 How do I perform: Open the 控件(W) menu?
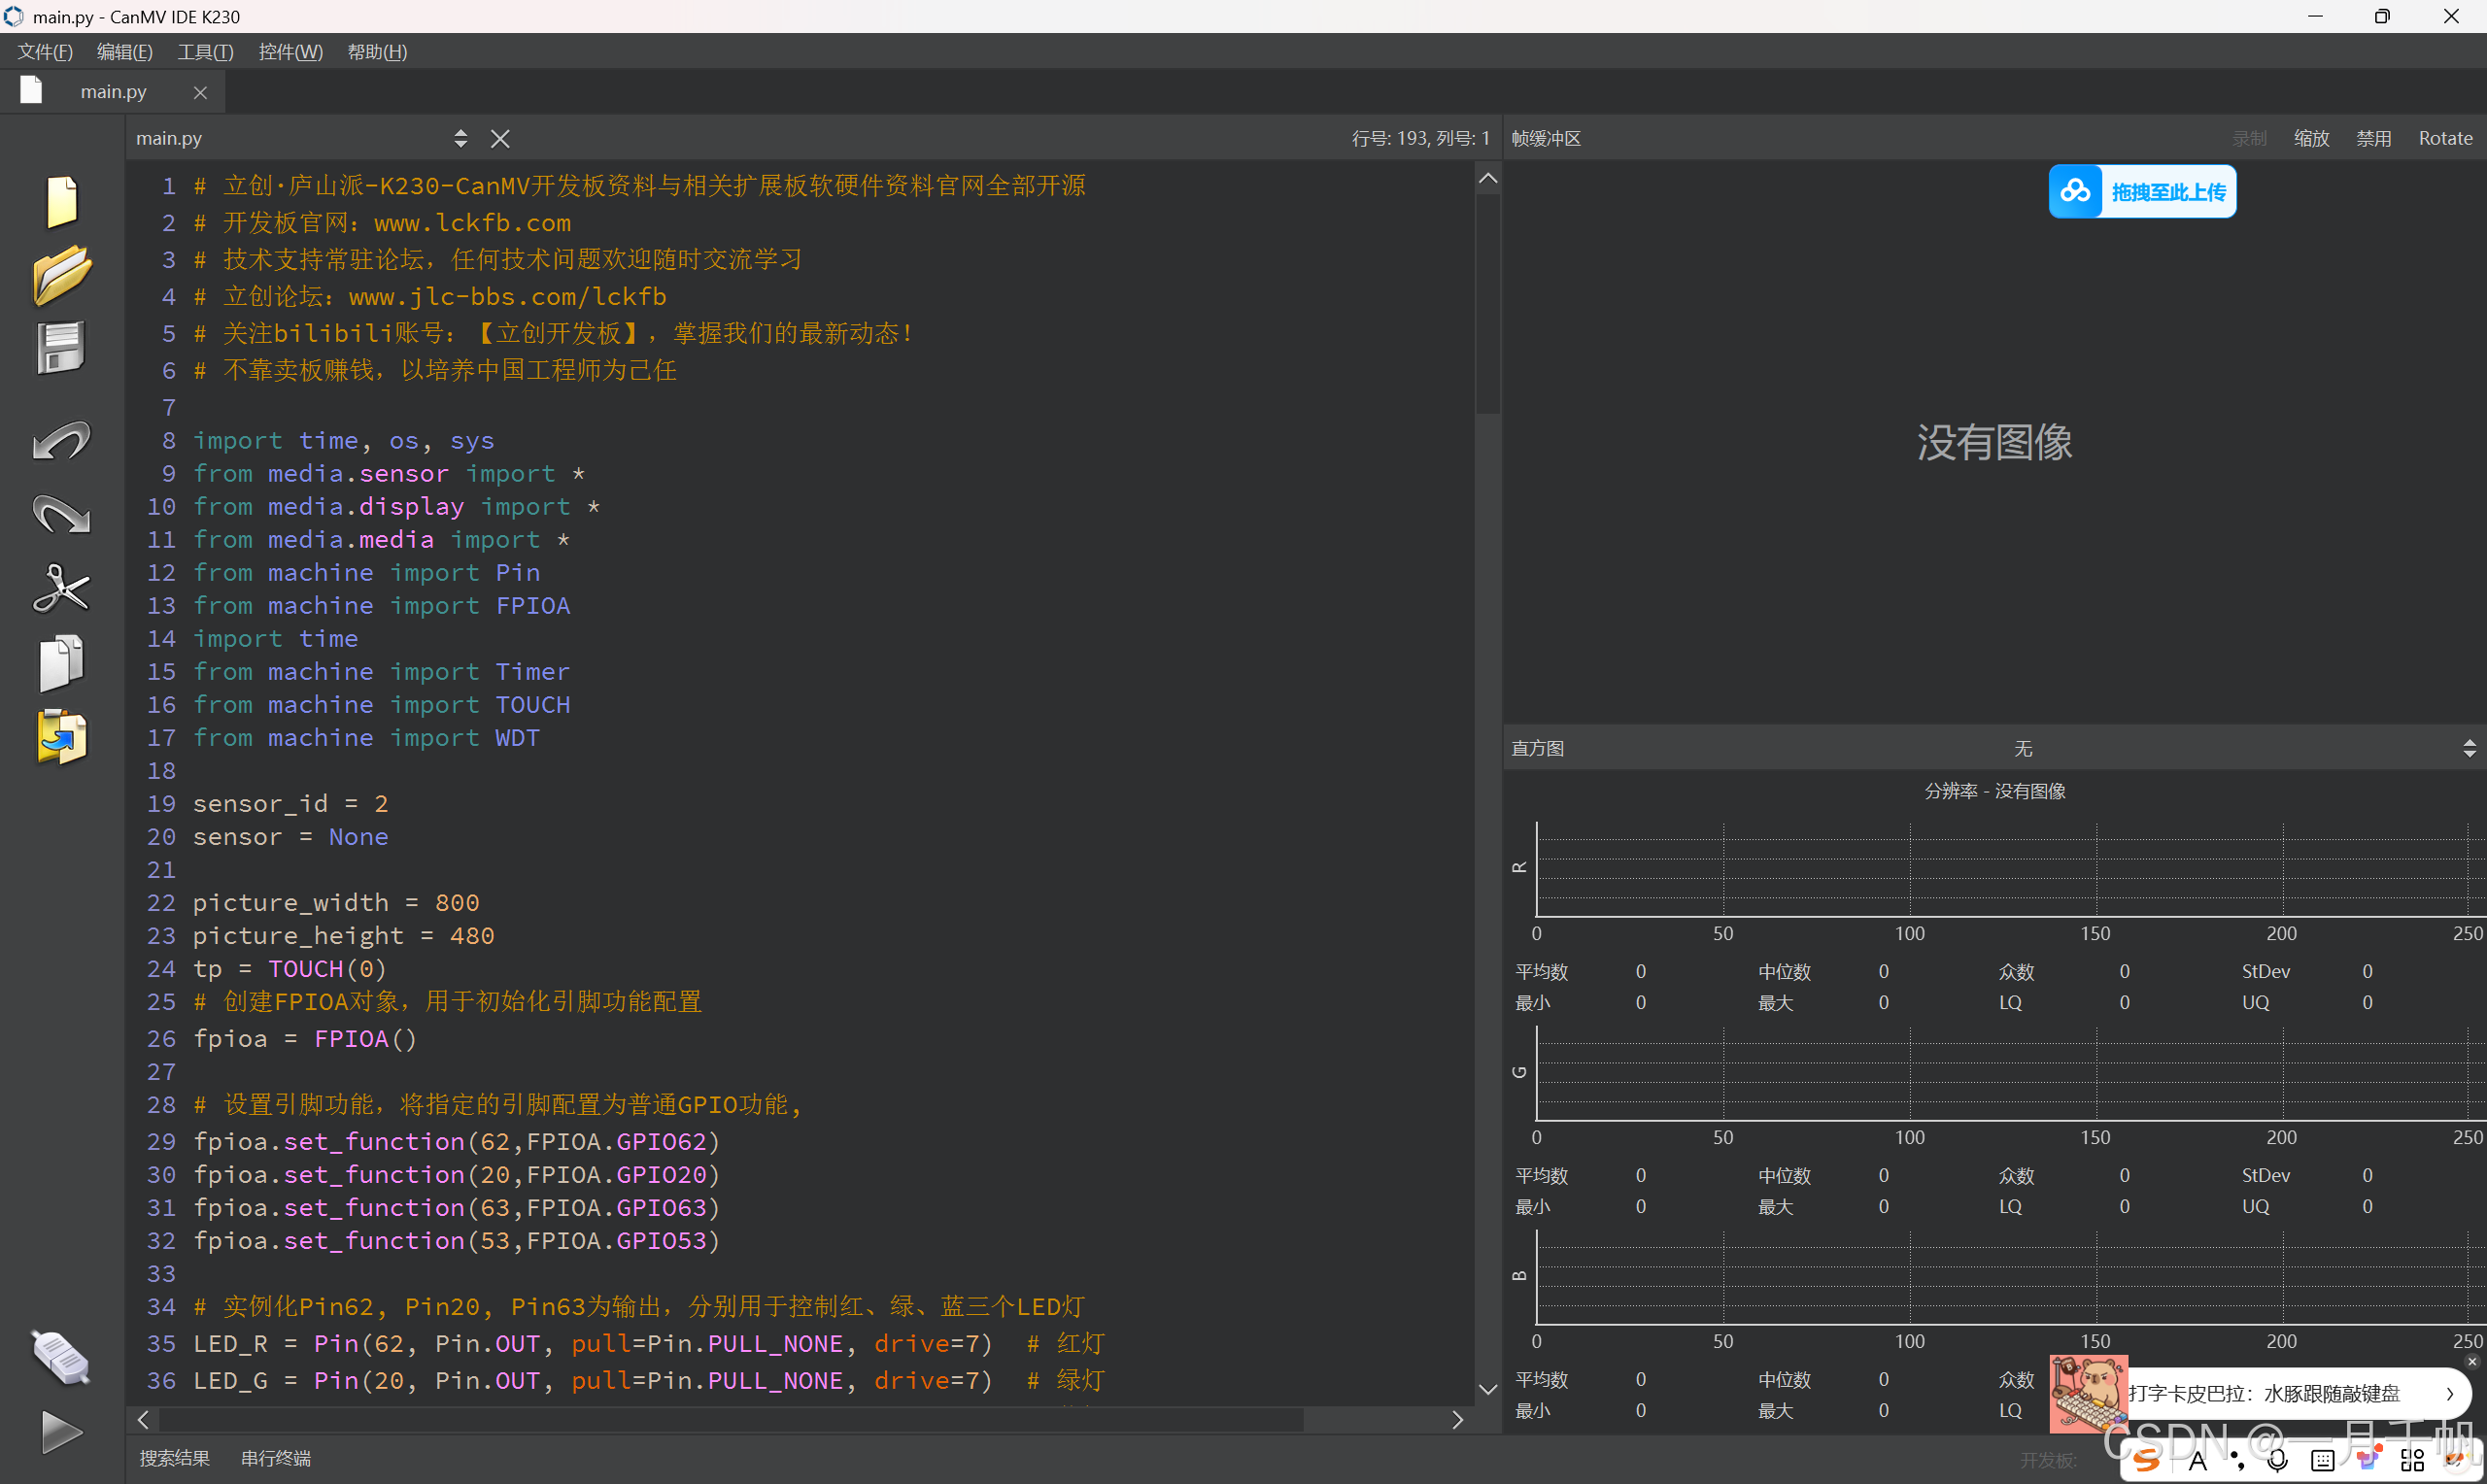pyautogui.click(x=290, y=52)
